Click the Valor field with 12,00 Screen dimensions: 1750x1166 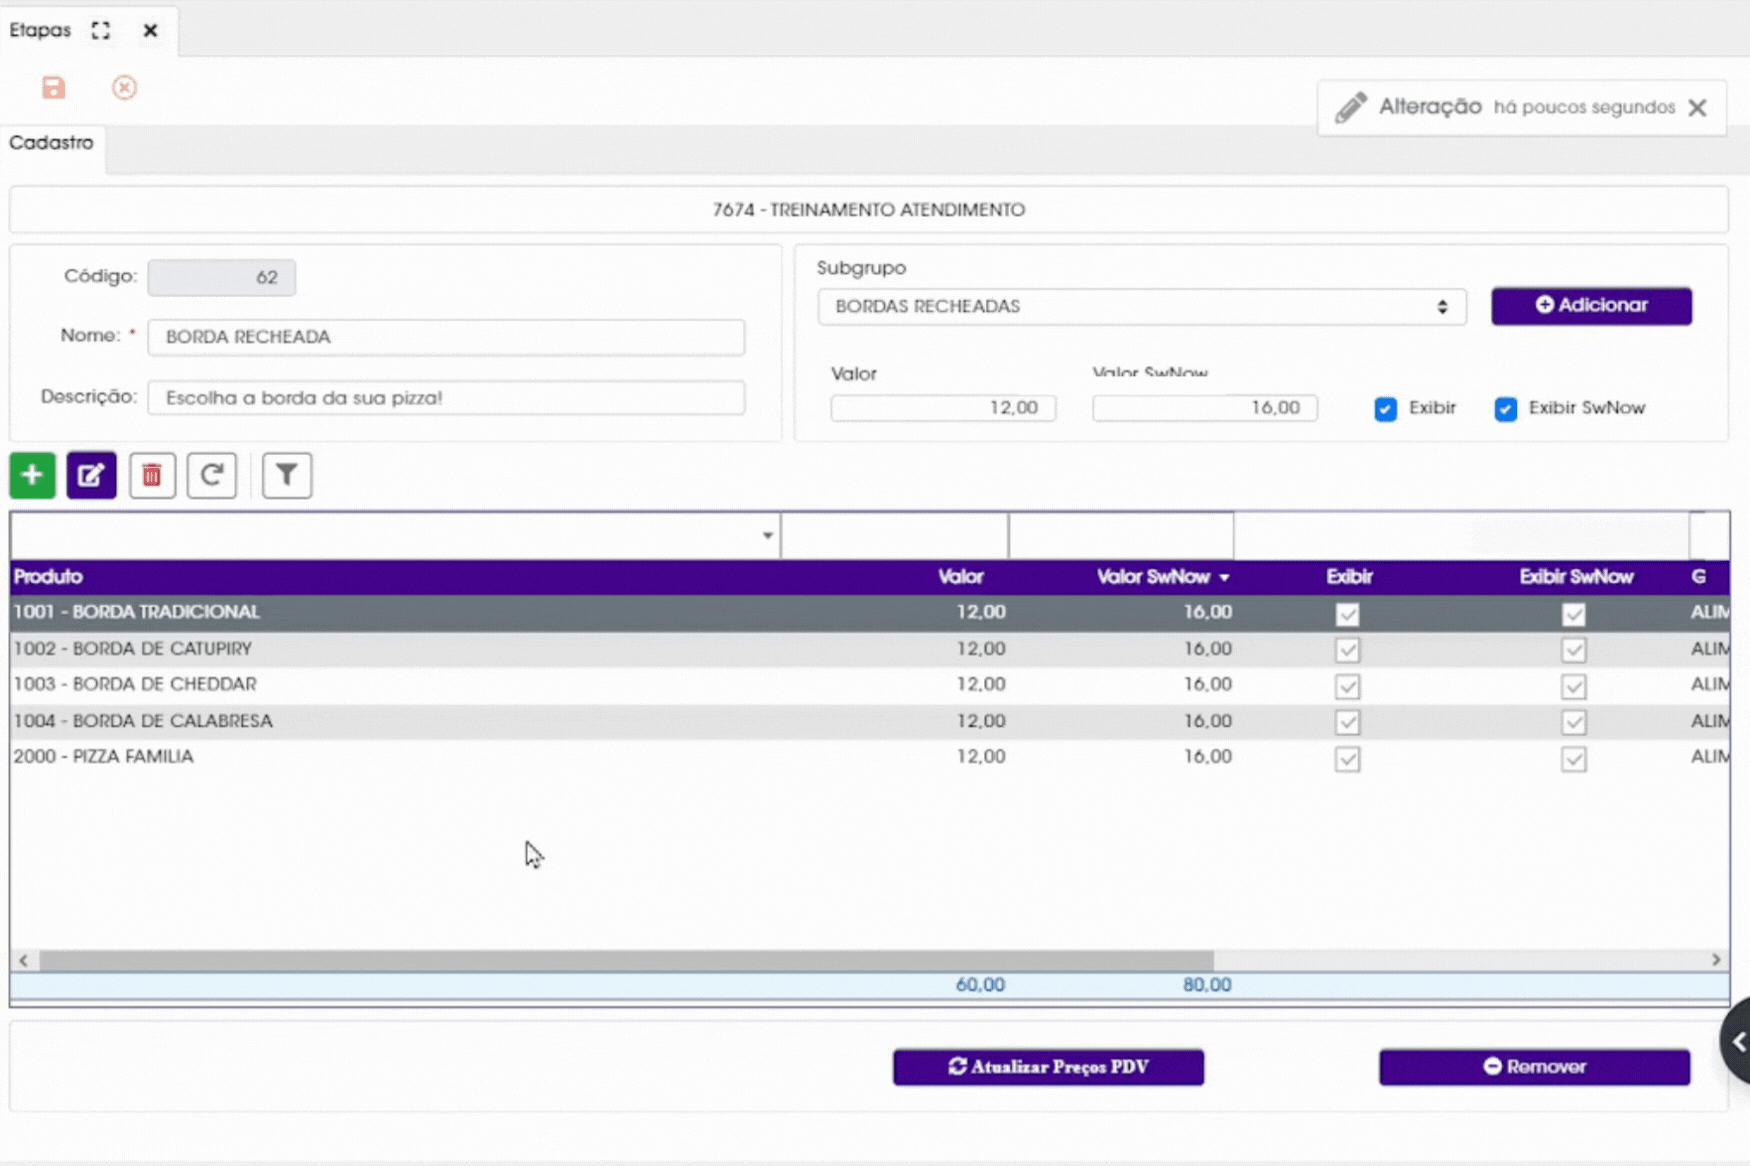coord(943,408)
